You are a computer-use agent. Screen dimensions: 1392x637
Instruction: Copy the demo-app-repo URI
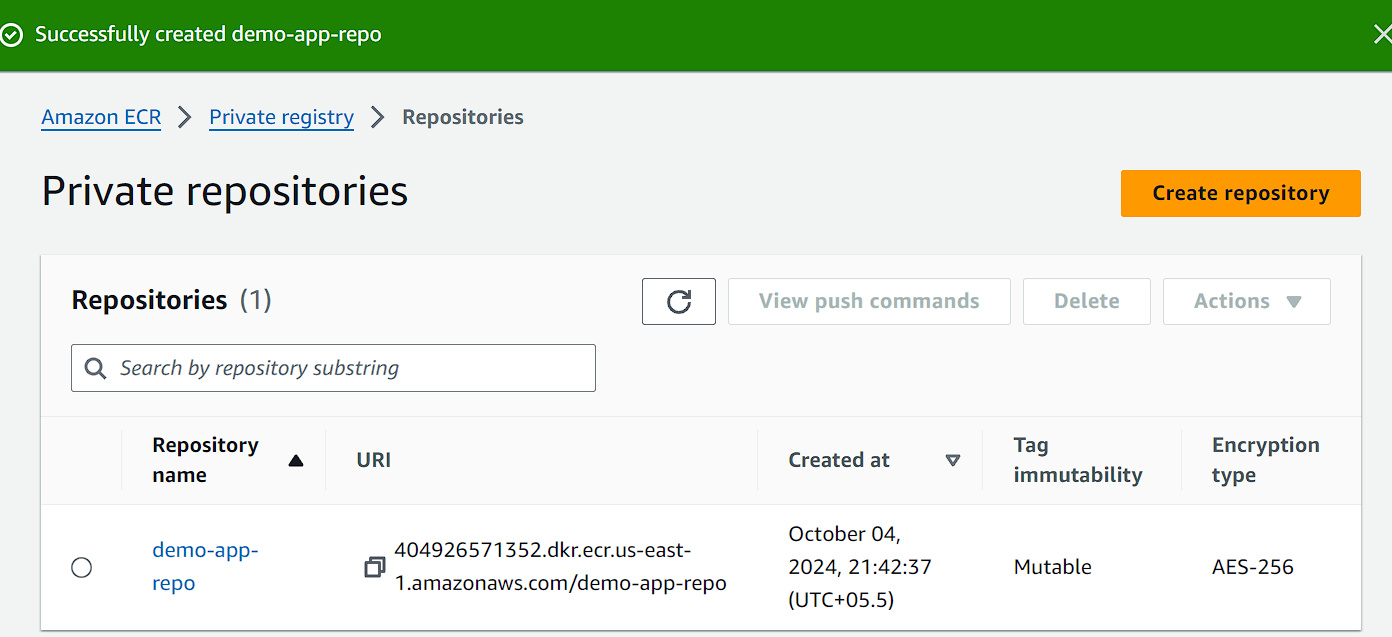click(374, 567)
